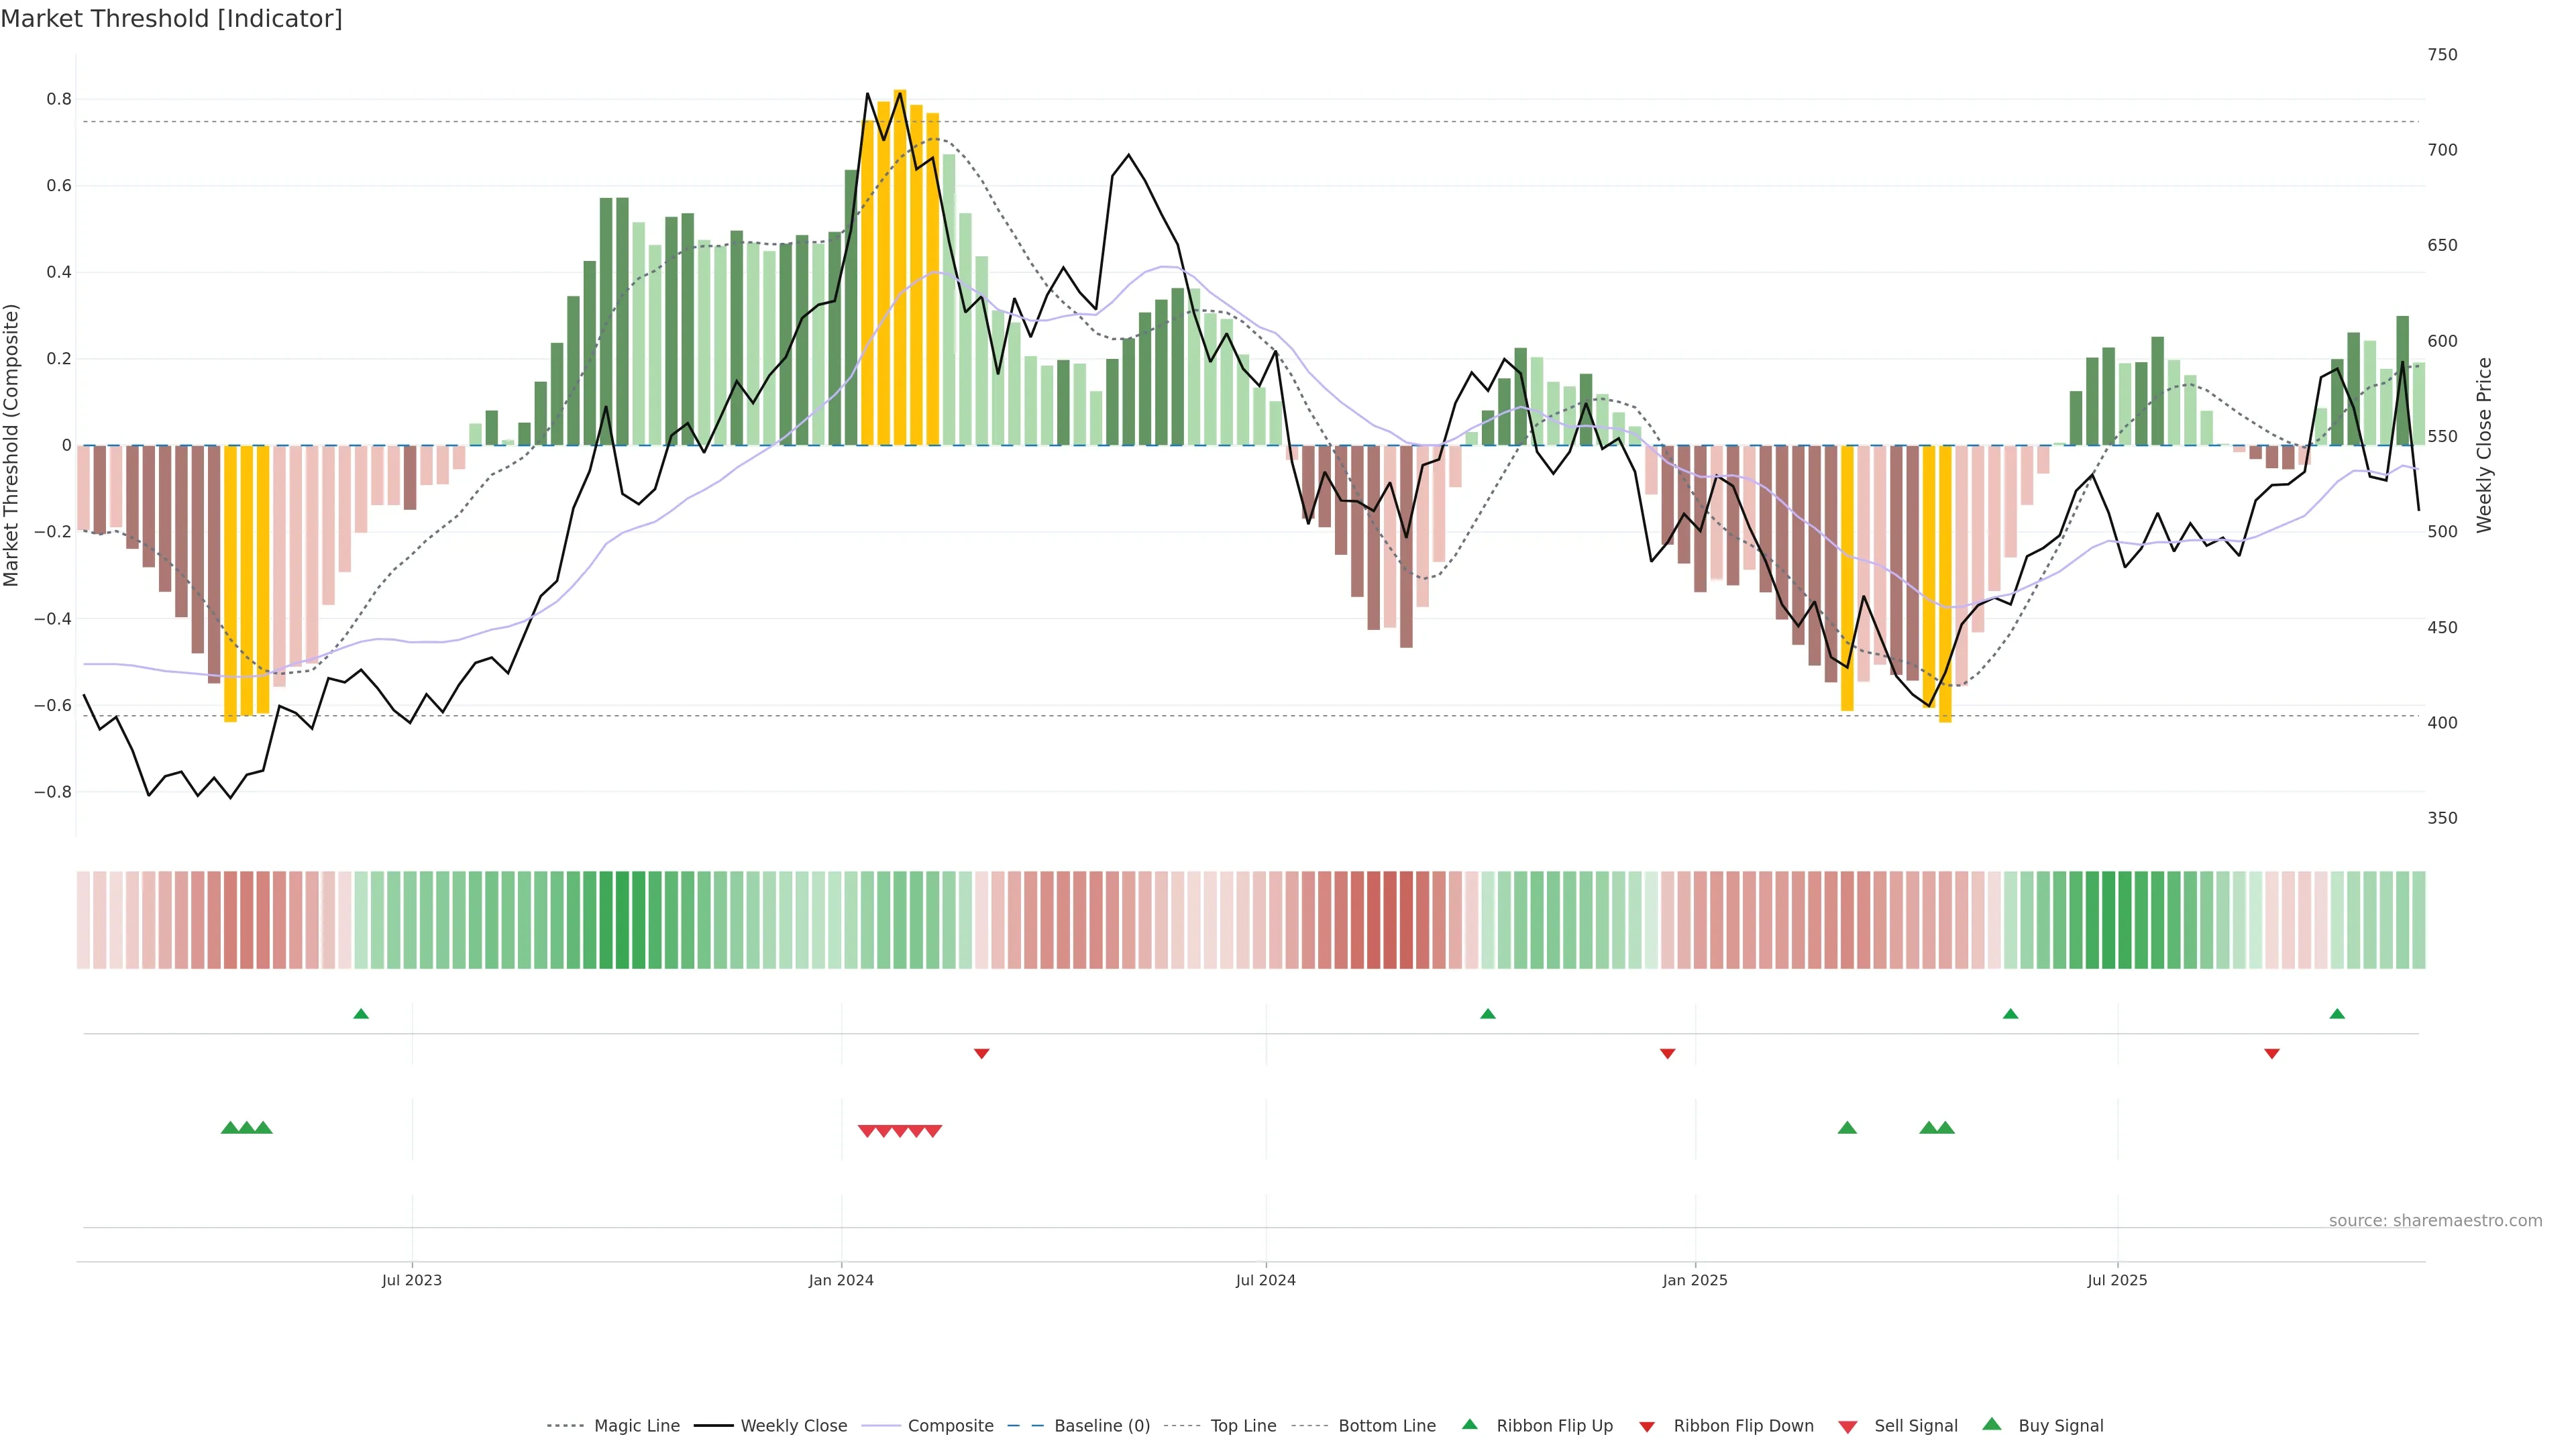Click the Sell Signal red triangle in legend
The width and height of the screenshot is (2576, 1449).
pos(1848,1427)
